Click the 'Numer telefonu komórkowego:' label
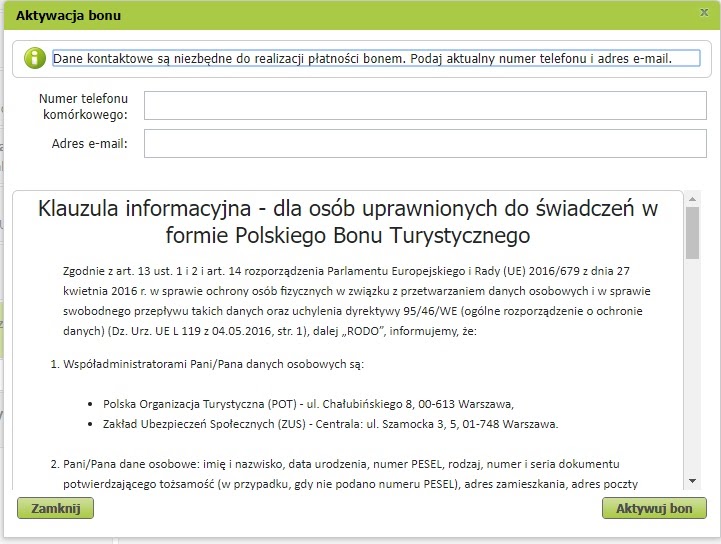Image resolution: width=721 pixels, height=544 pixels. point(83,106)
